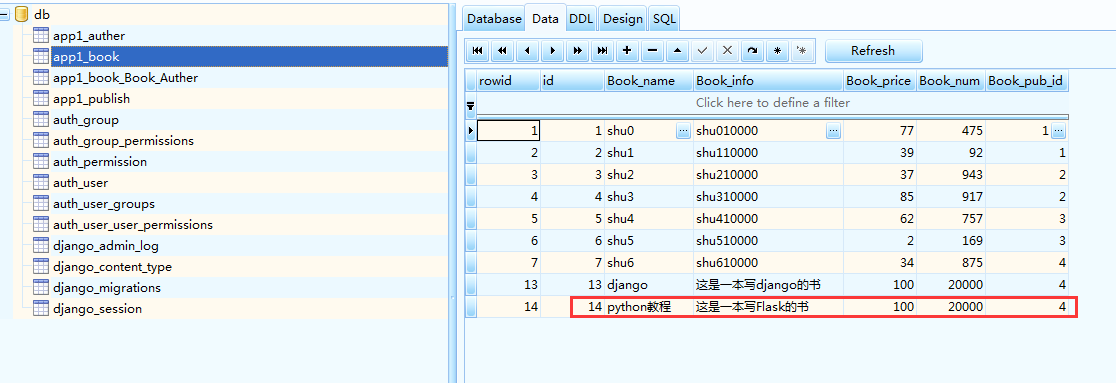Select rowid cell with value 1
Screen dimensions: 1116x383
508,131
